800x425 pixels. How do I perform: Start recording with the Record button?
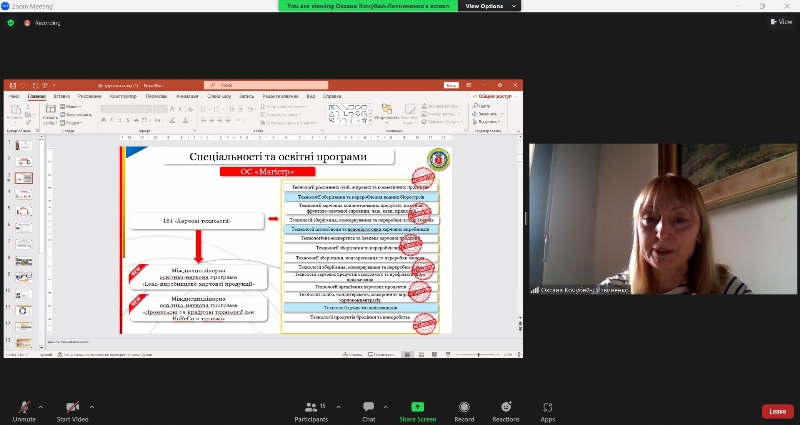pos(464,411)
